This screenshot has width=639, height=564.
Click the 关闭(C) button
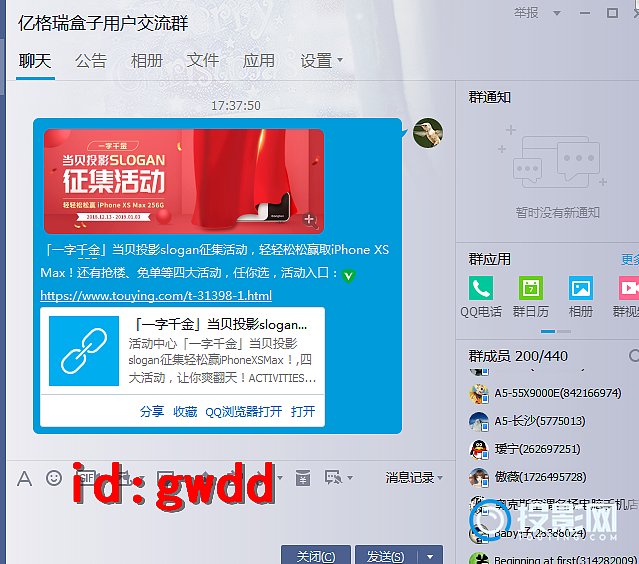tap(316, 556)
